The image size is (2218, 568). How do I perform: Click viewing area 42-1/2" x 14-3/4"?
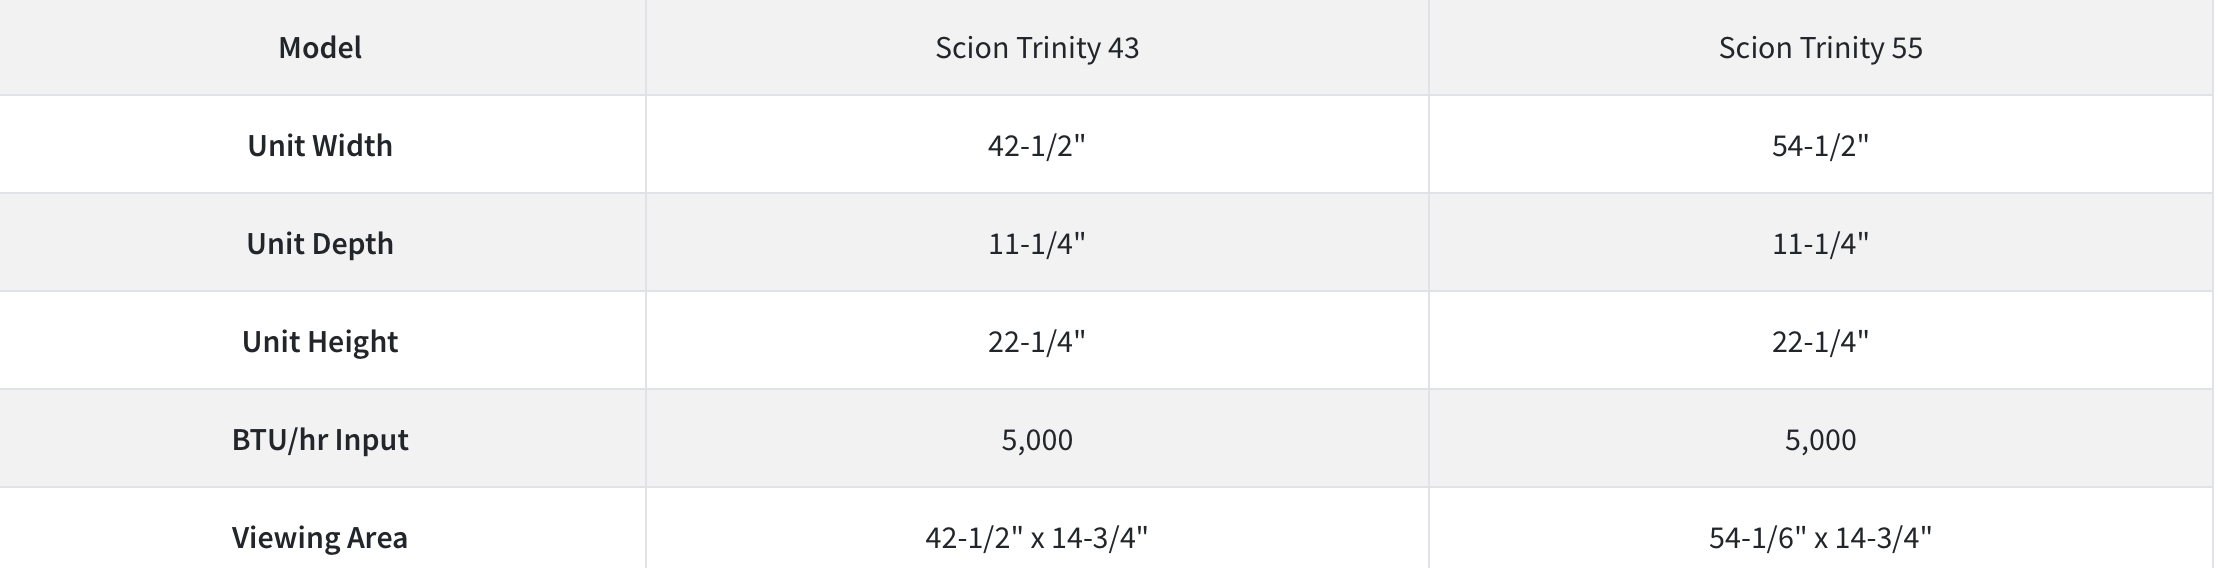tap(1037, 537)
